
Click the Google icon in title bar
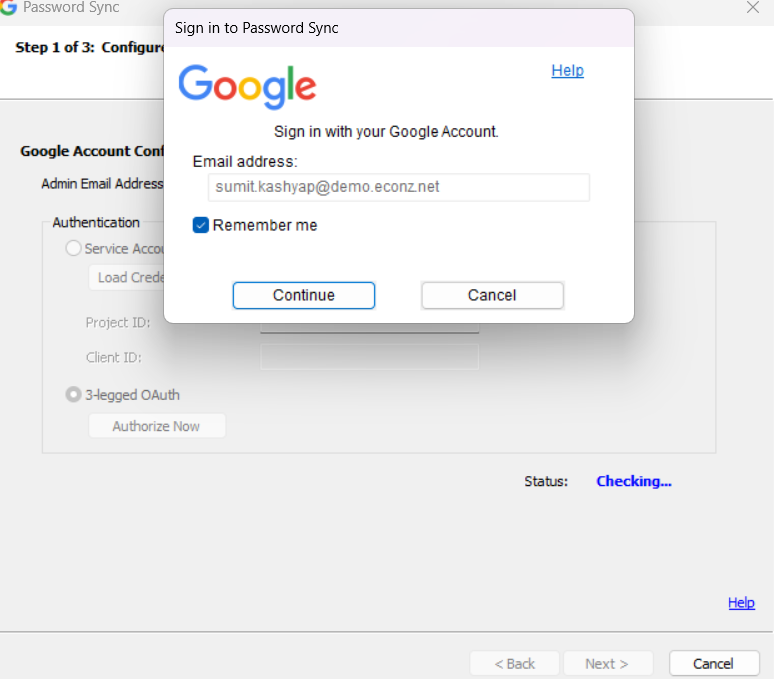click(x=8, y=7)
